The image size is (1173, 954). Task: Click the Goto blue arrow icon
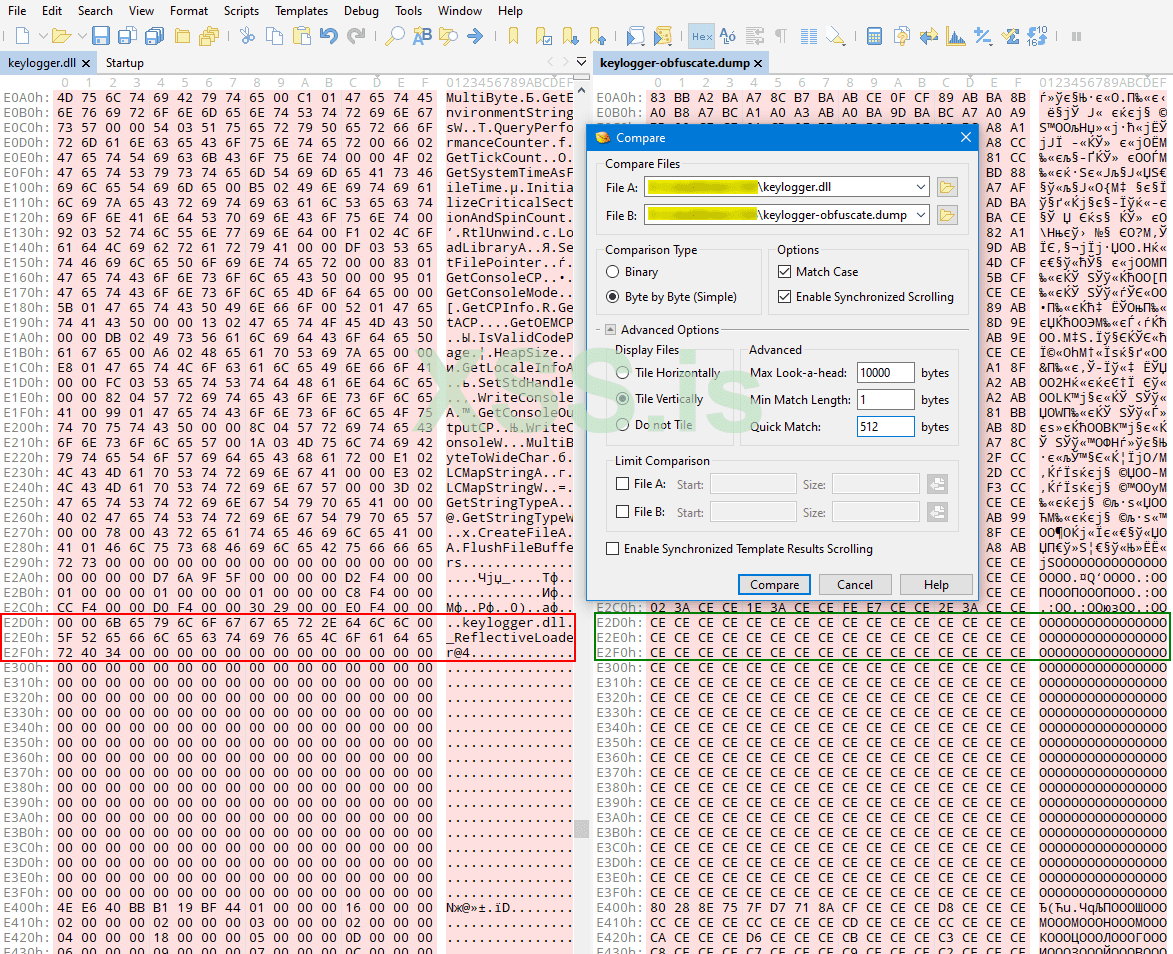(475, 35)
